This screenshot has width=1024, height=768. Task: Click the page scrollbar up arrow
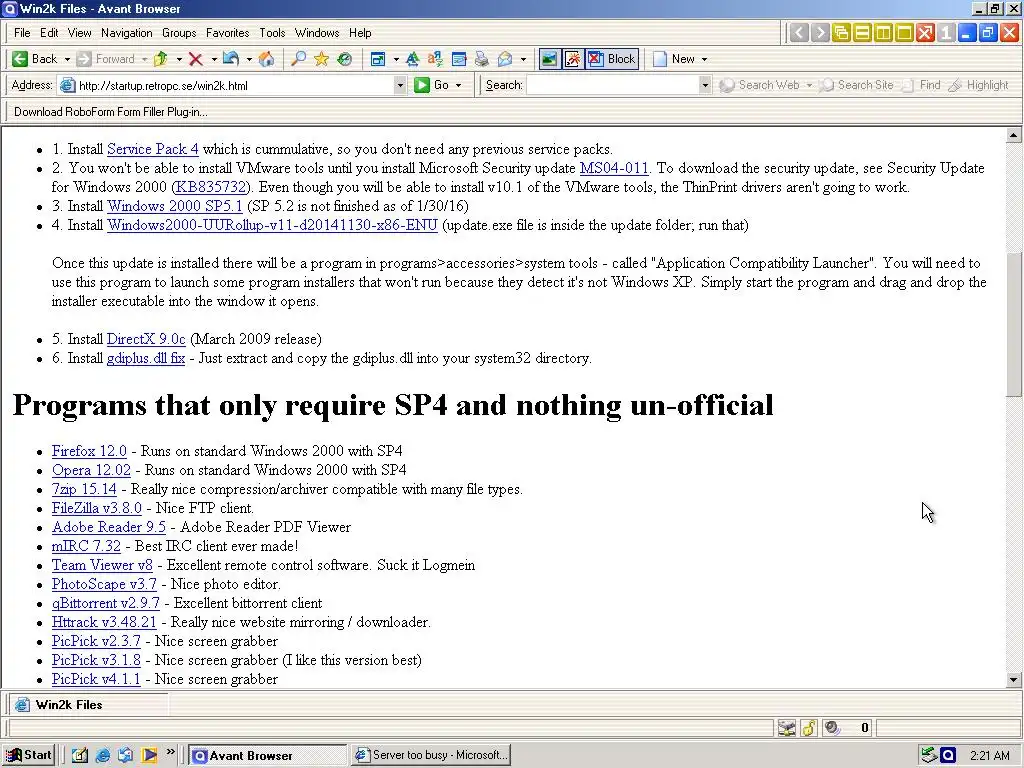coord(1014,136)
